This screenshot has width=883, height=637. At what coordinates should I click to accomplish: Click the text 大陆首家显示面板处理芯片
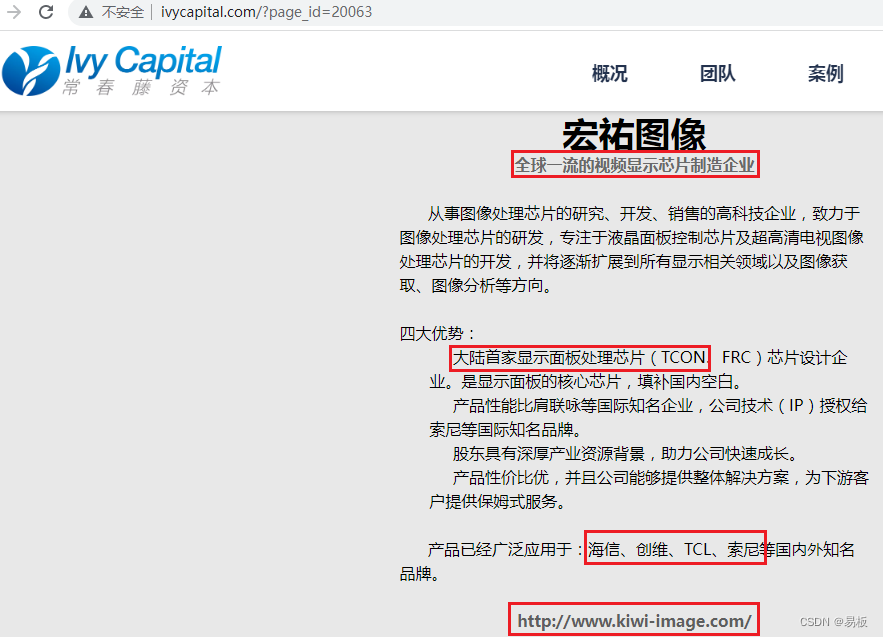click(548, 358)
